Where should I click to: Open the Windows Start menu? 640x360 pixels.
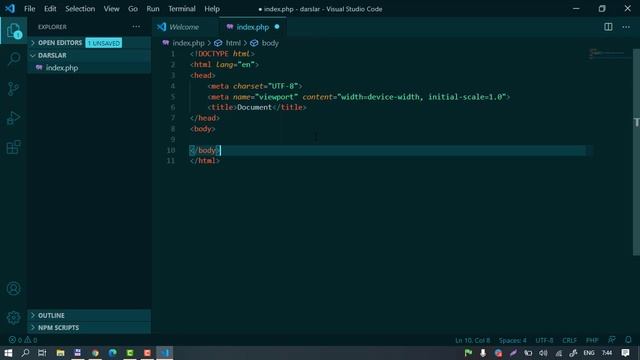[8, 353]
